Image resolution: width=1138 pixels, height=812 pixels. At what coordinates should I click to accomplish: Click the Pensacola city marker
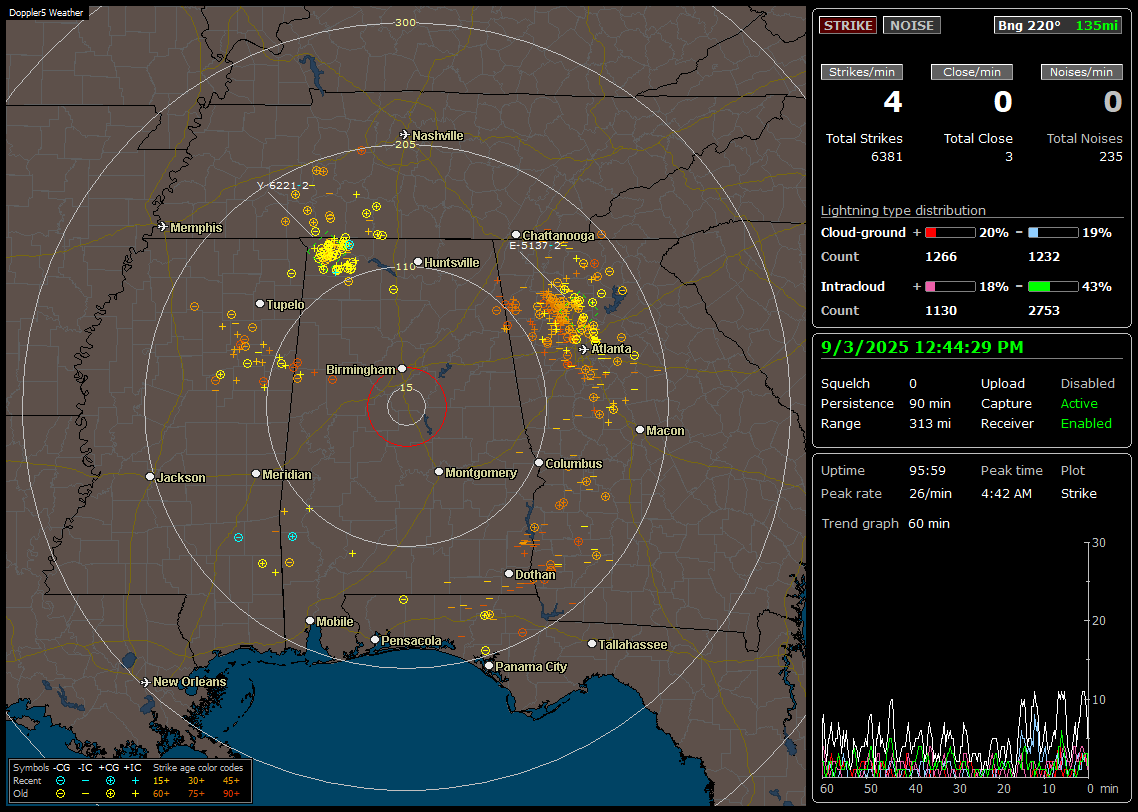(x=375, y=639)
